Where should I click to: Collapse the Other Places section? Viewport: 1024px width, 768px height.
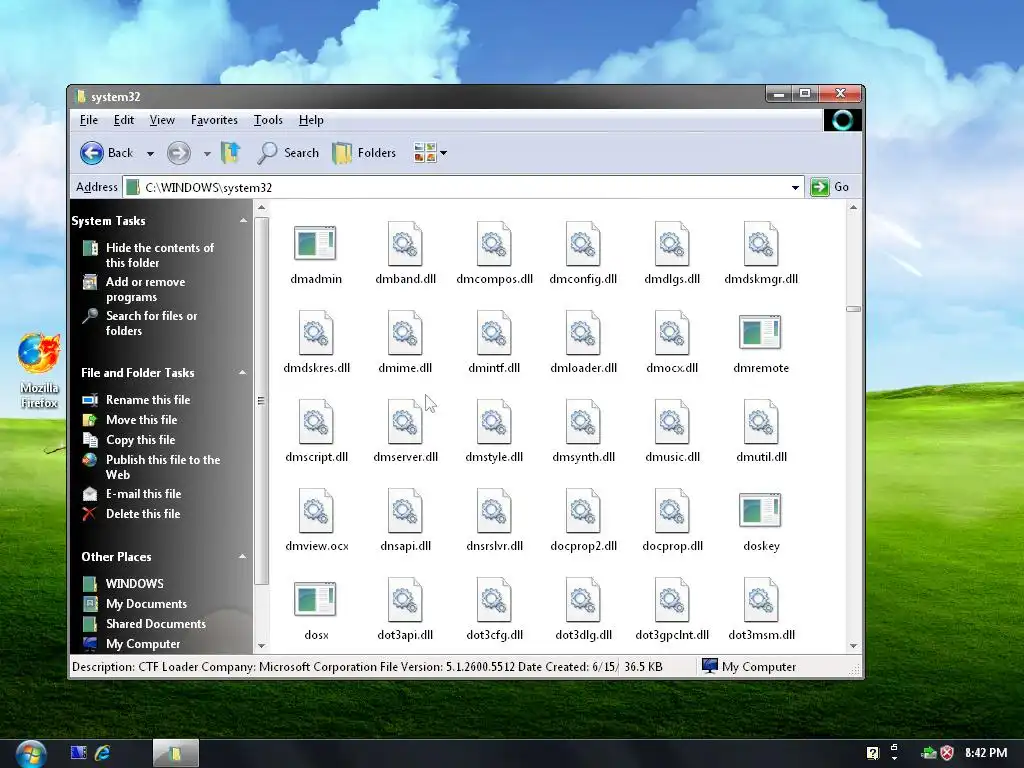click(x=242, y=557)
